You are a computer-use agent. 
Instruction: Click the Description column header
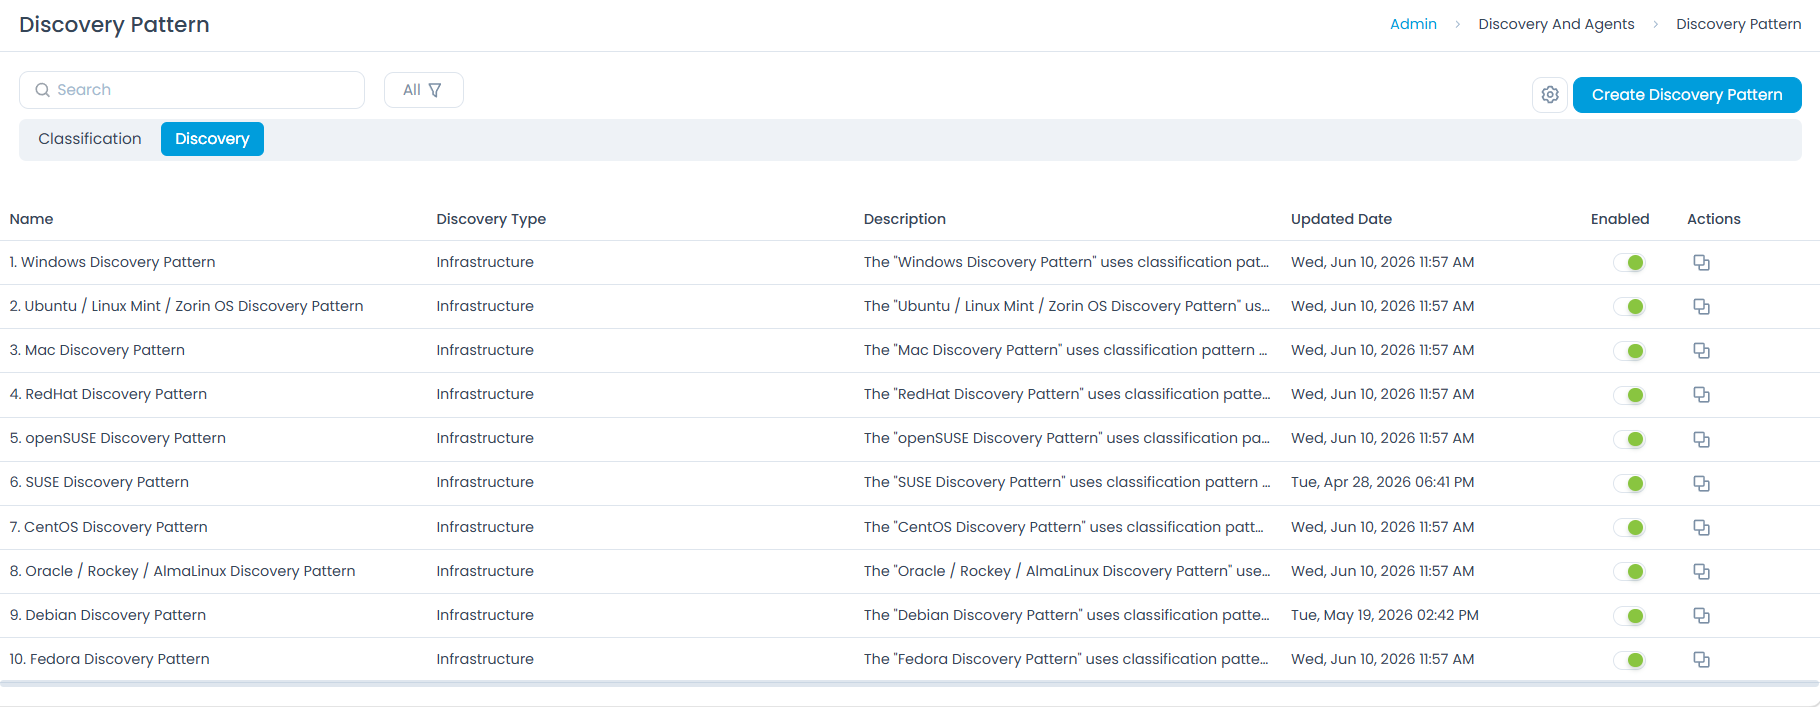pyautogui.click(x=905, y=219)
